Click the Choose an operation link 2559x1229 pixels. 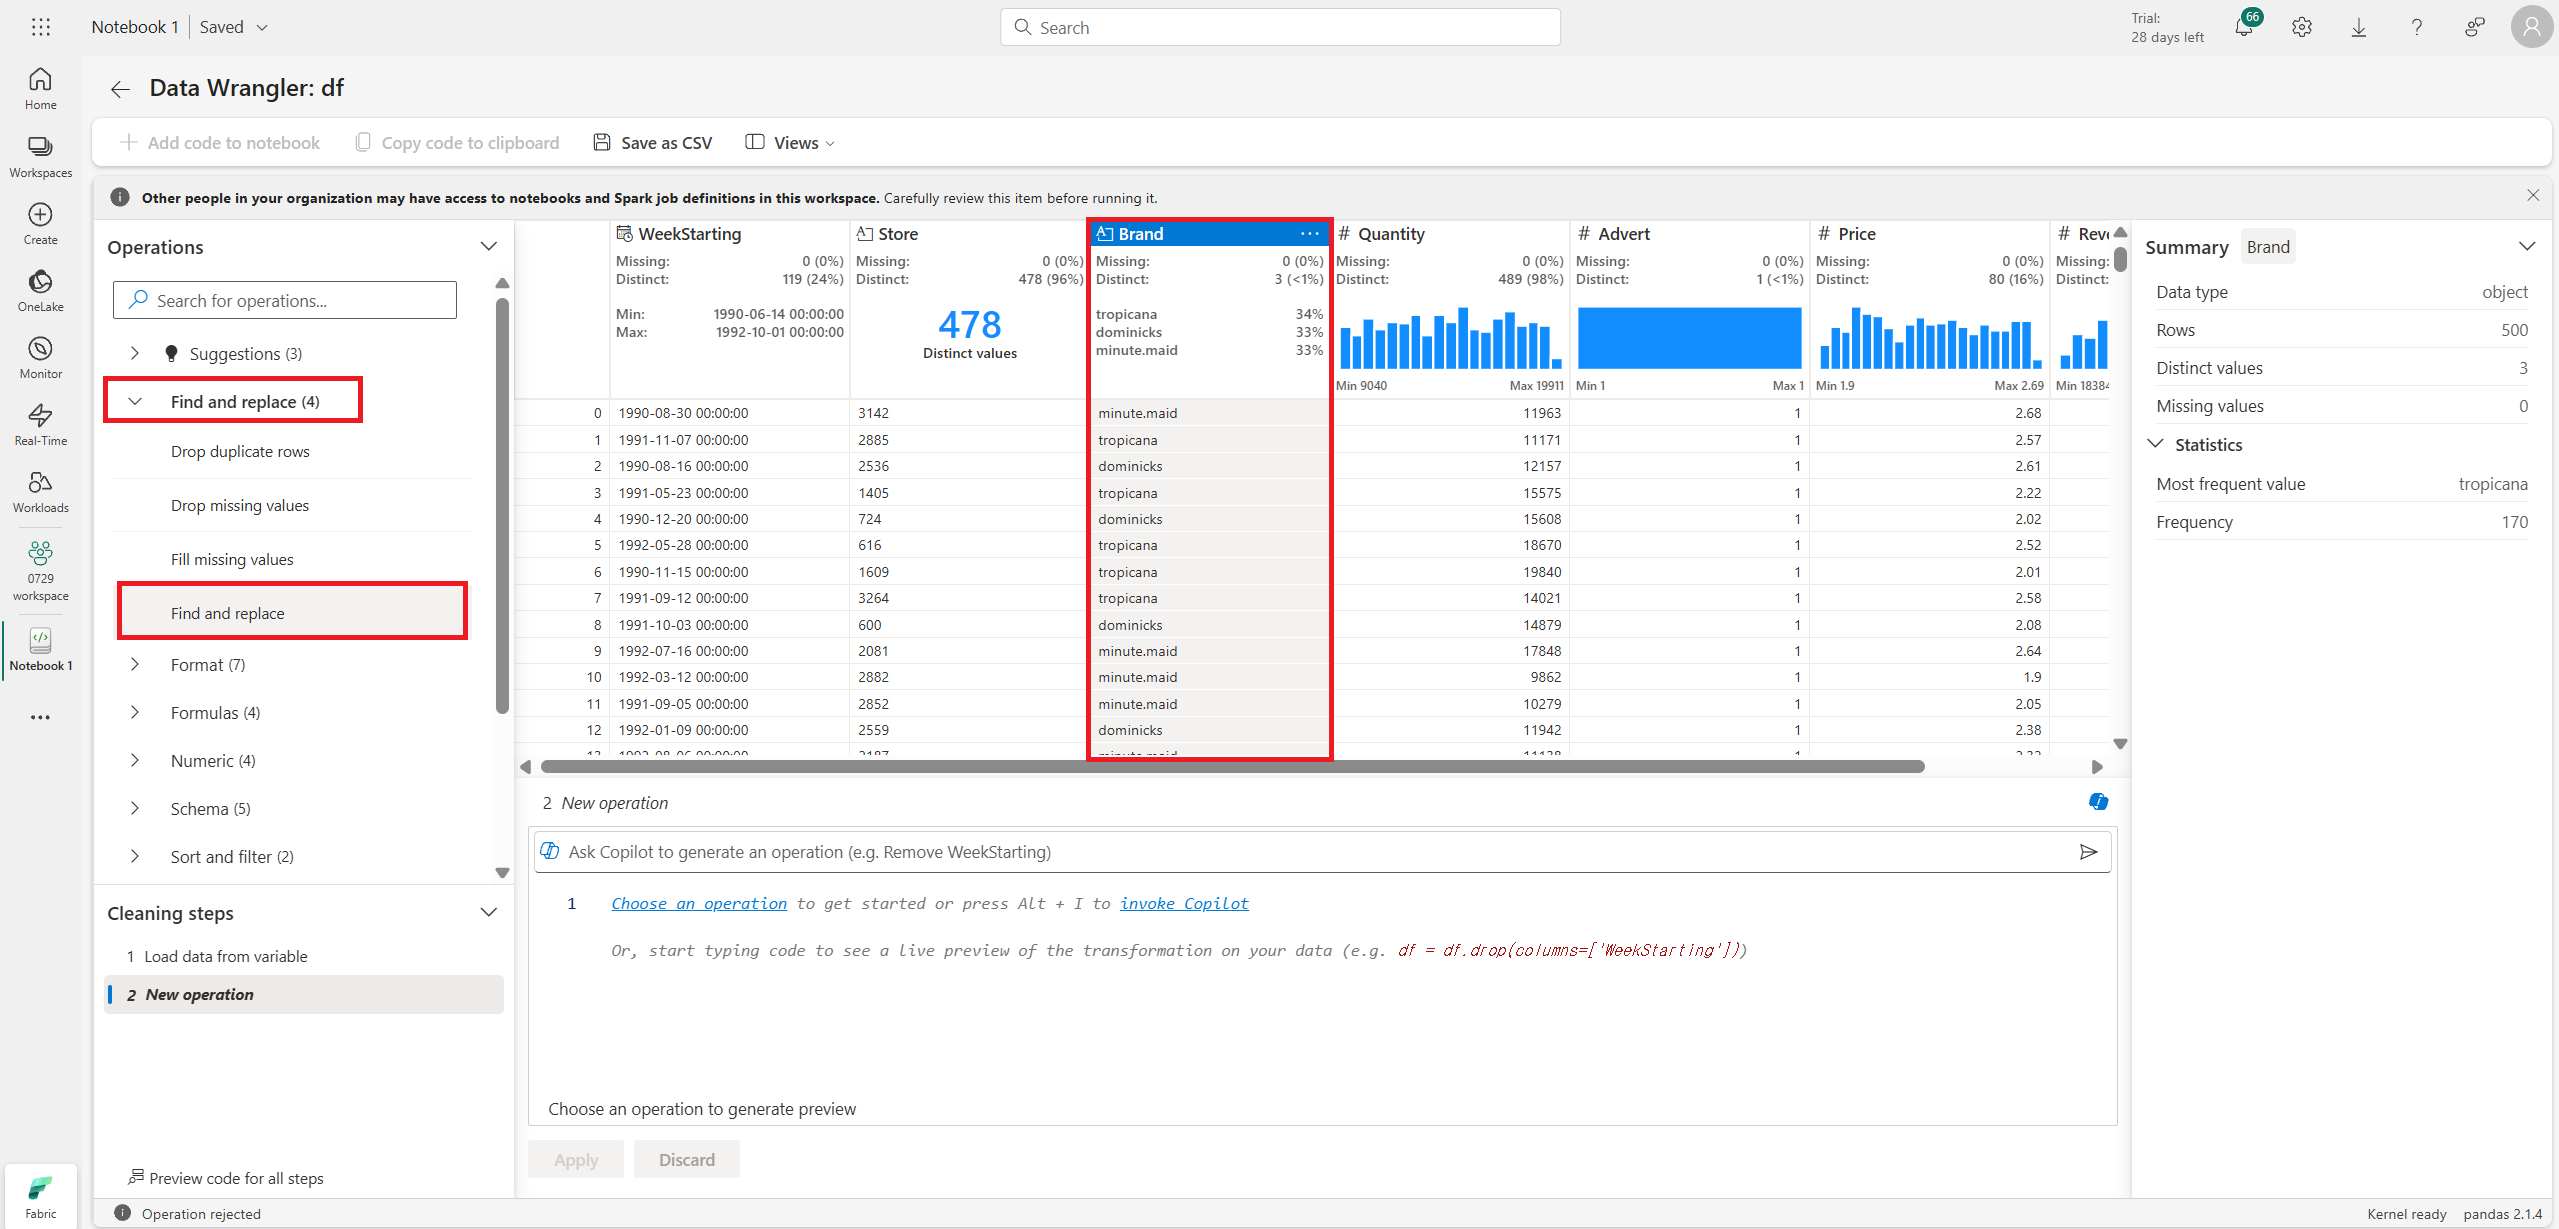(x=699, y=903)
